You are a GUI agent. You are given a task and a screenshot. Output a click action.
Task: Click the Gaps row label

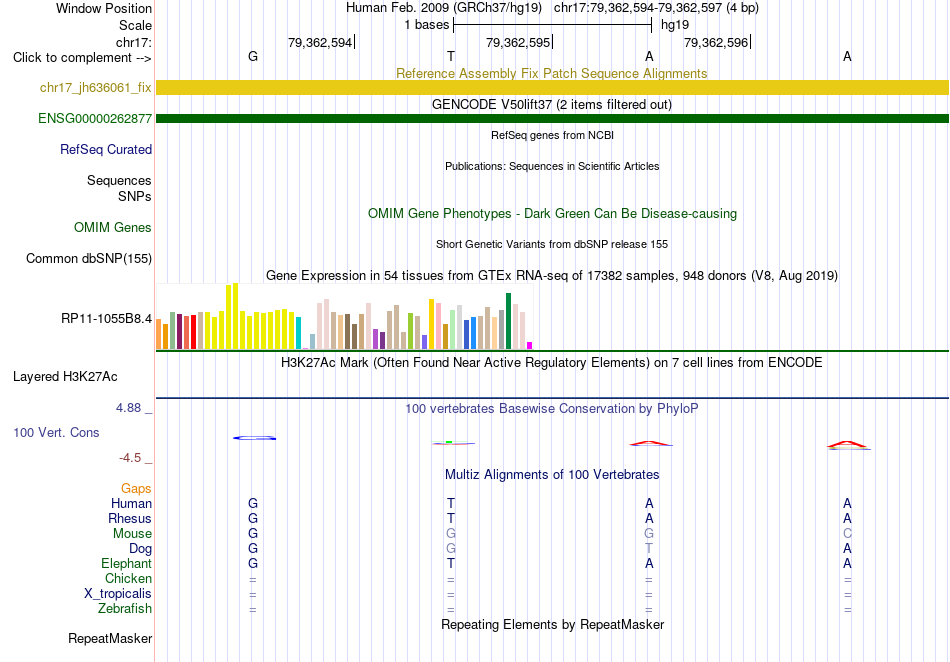pos(136,488)
